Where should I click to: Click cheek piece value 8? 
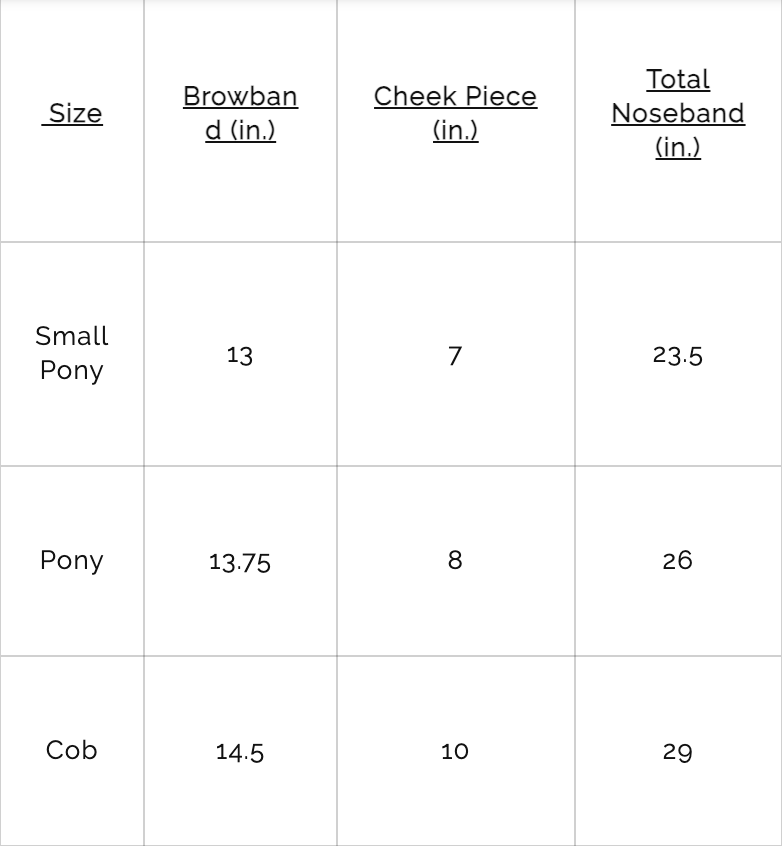point(455,560)
